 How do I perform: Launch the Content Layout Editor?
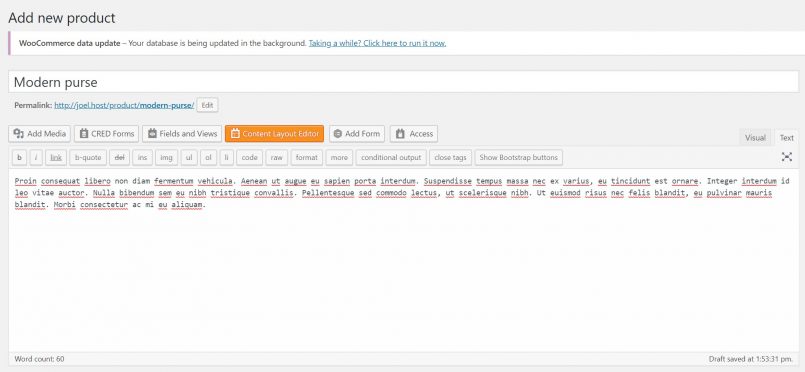point(274,134)
